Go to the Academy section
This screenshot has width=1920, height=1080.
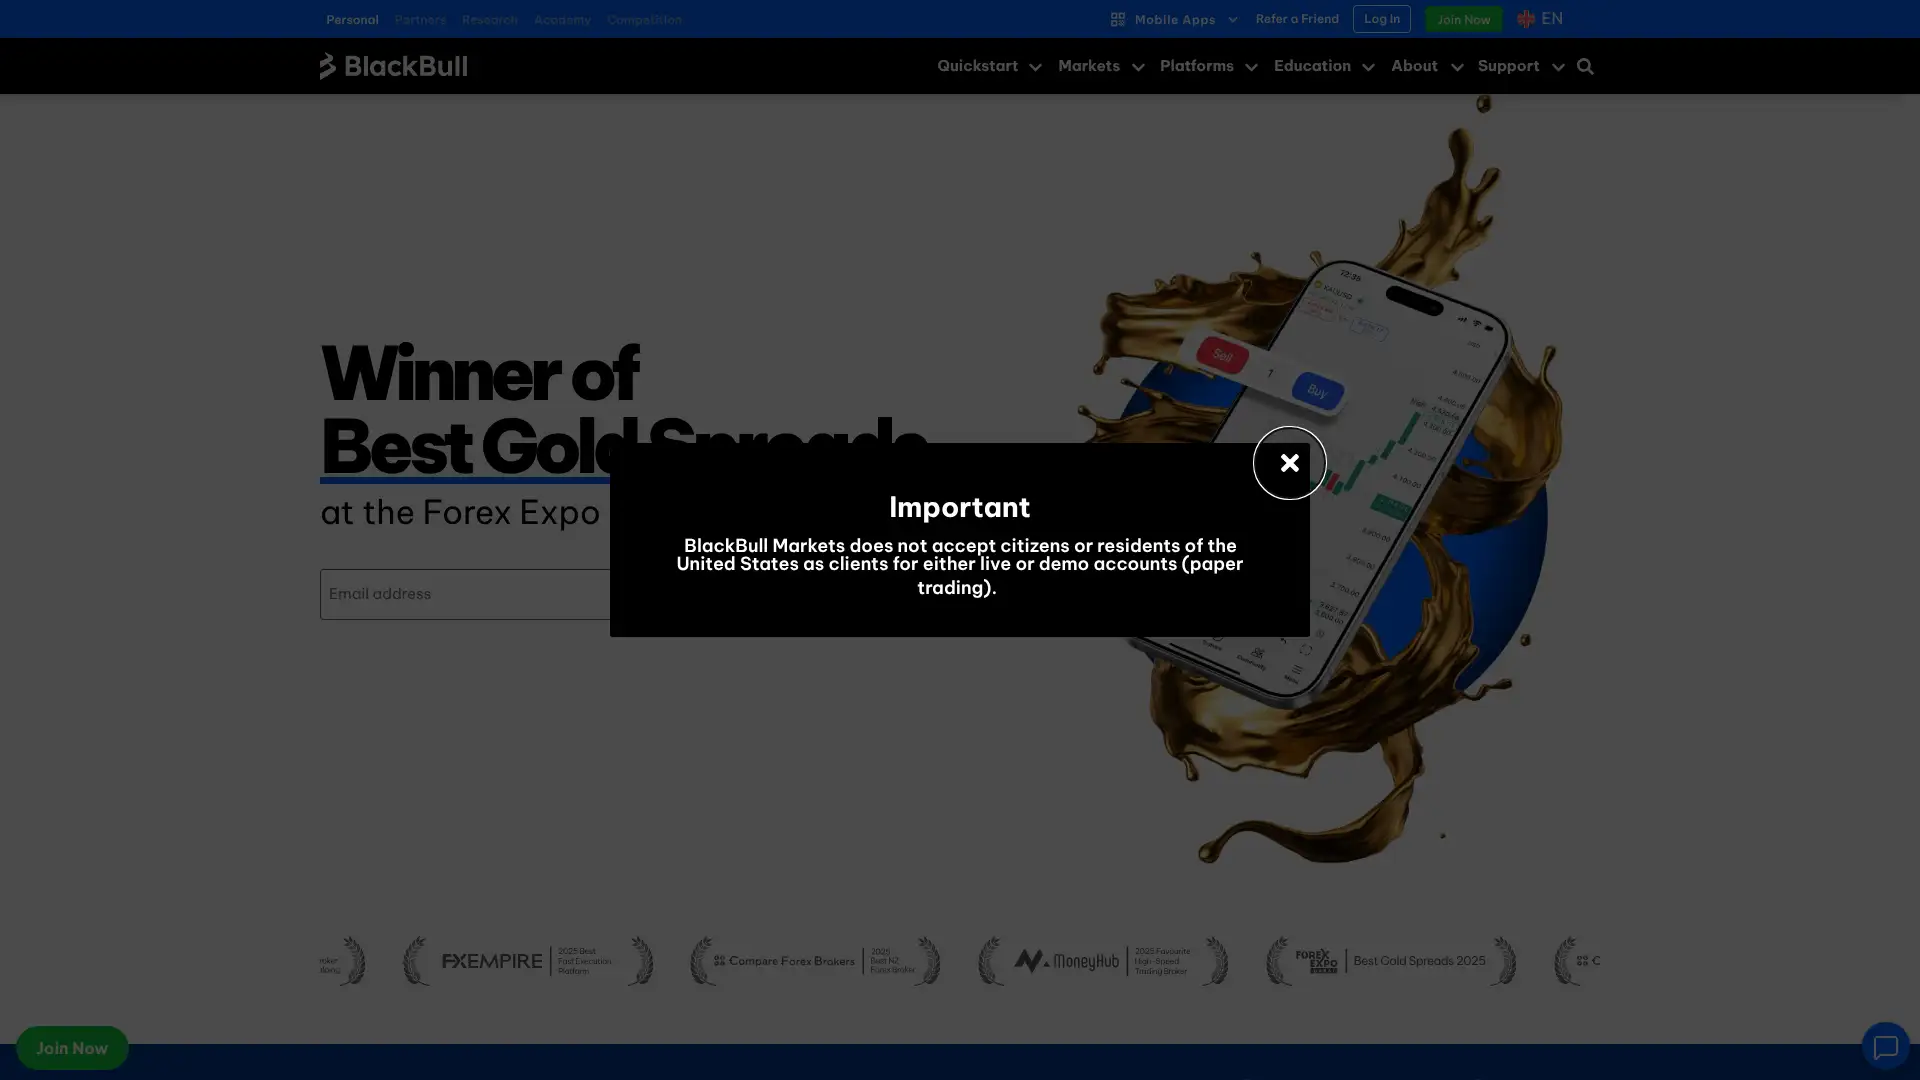point(562,19)
